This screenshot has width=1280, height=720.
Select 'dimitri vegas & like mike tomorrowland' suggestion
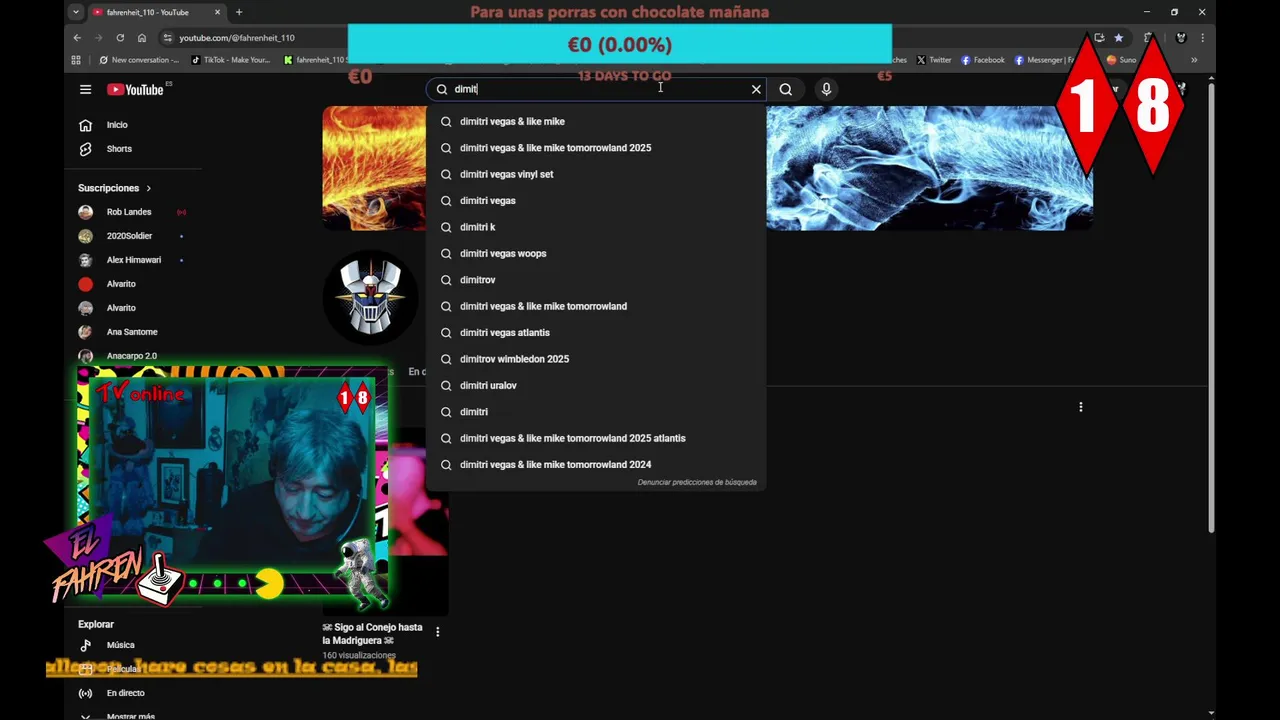click(596, 306)
